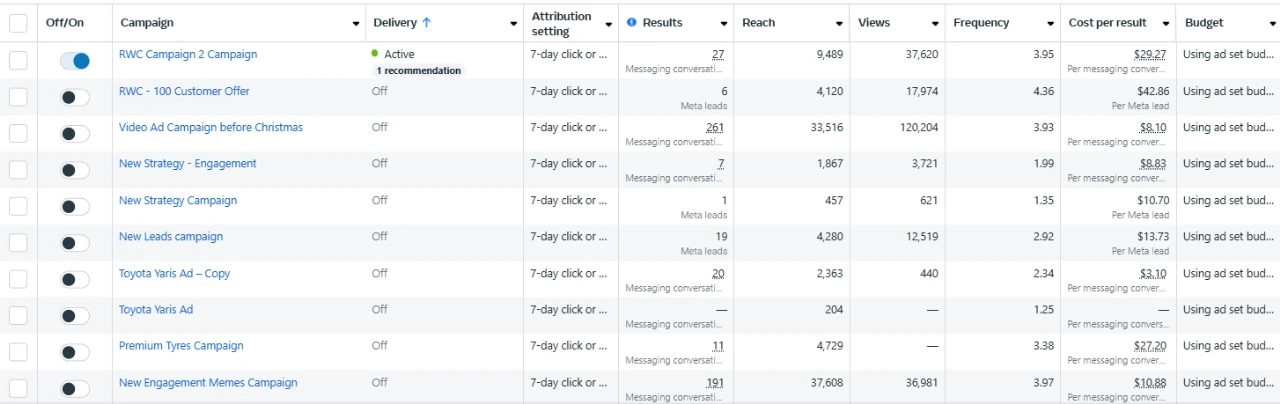Viewport: 1280px width, 404px height.
Task: Expand attribution setting for RWC Campaign 2
Action: (608, 55)
